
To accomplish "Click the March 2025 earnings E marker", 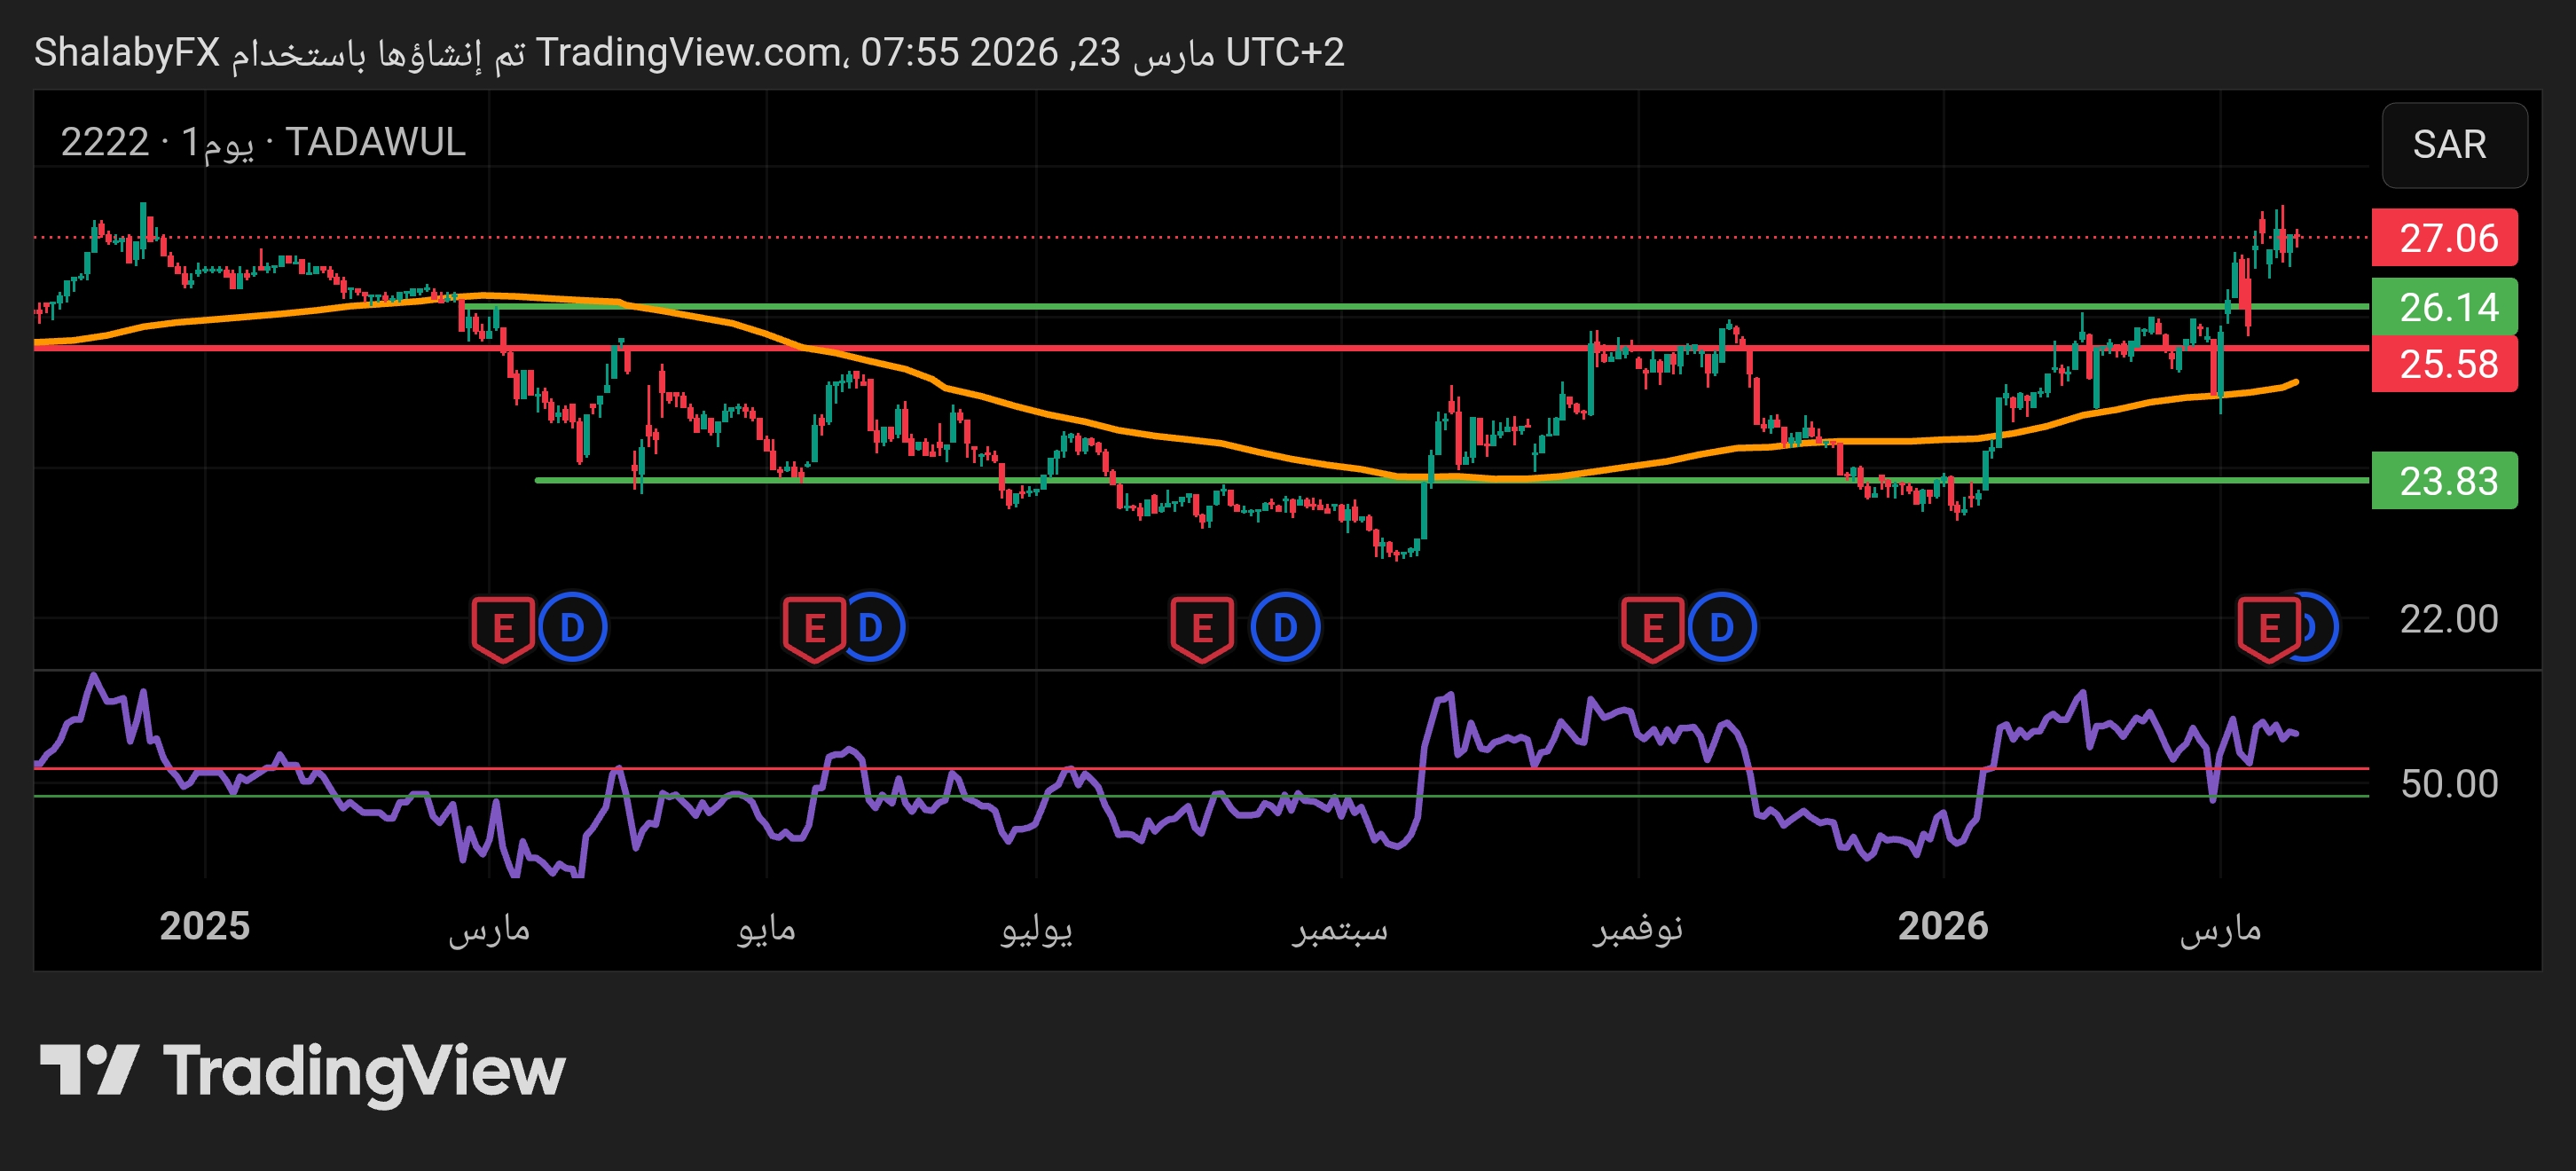I will [x=502, y=628].
